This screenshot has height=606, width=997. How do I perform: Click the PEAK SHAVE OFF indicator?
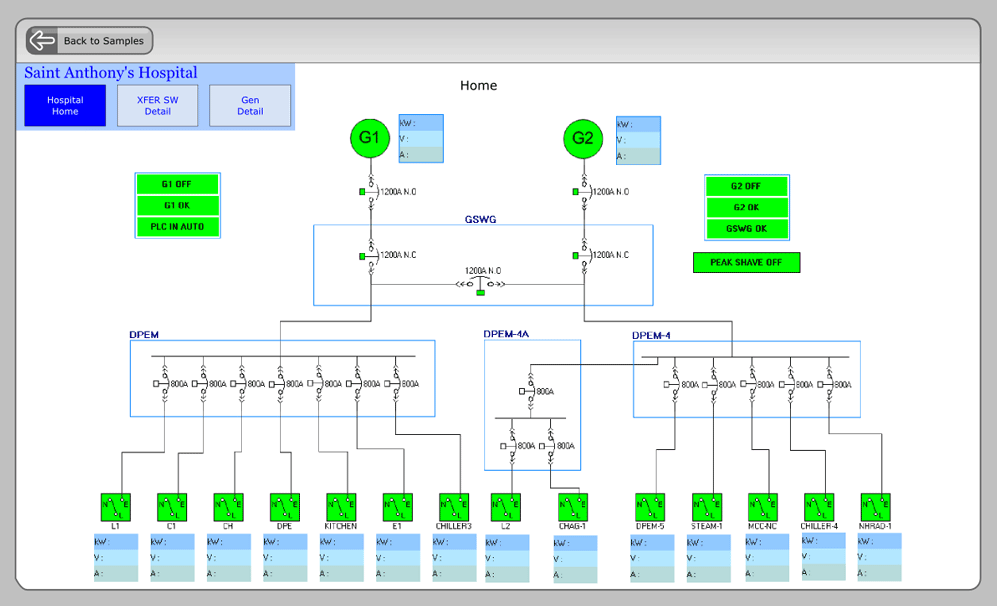pos(746,263)
